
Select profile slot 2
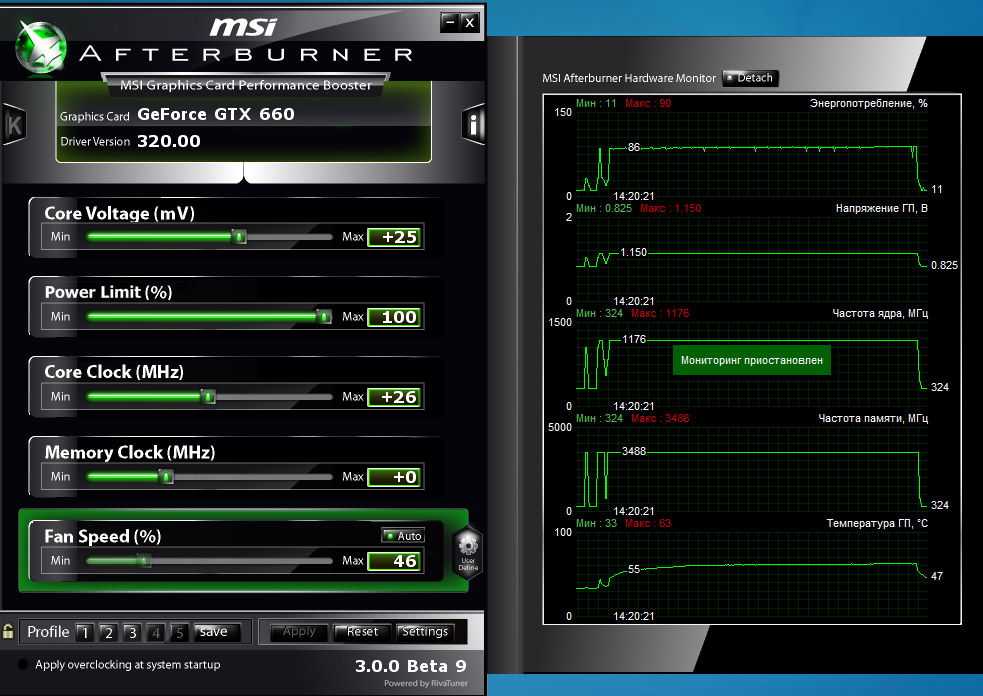(x=108, y=632)
